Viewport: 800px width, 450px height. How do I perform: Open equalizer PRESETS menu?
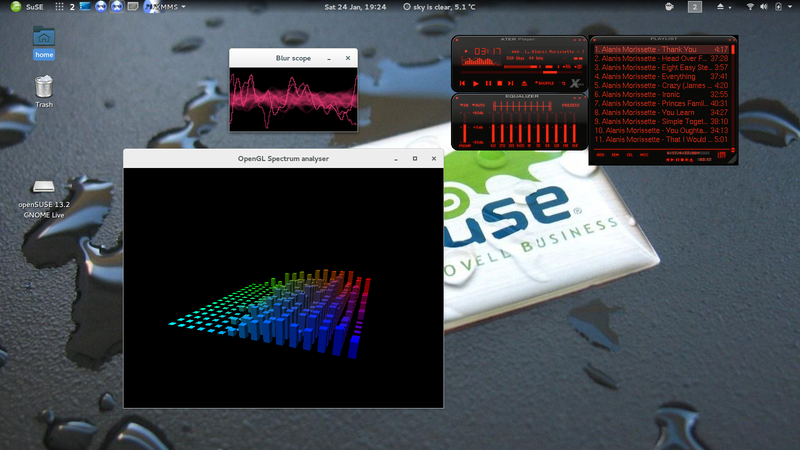[x=570, y=105]
